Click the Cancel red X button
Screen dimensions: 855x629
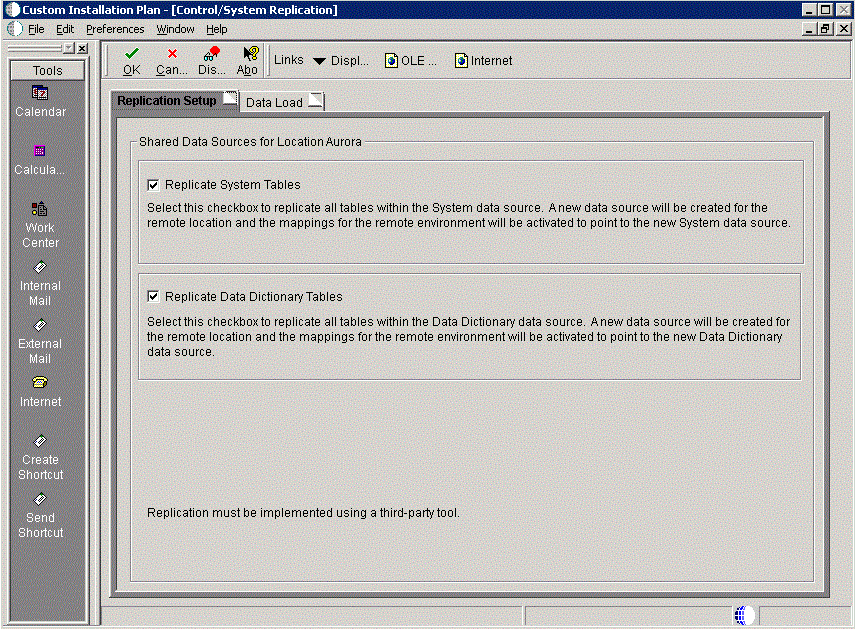pos(172,61)
